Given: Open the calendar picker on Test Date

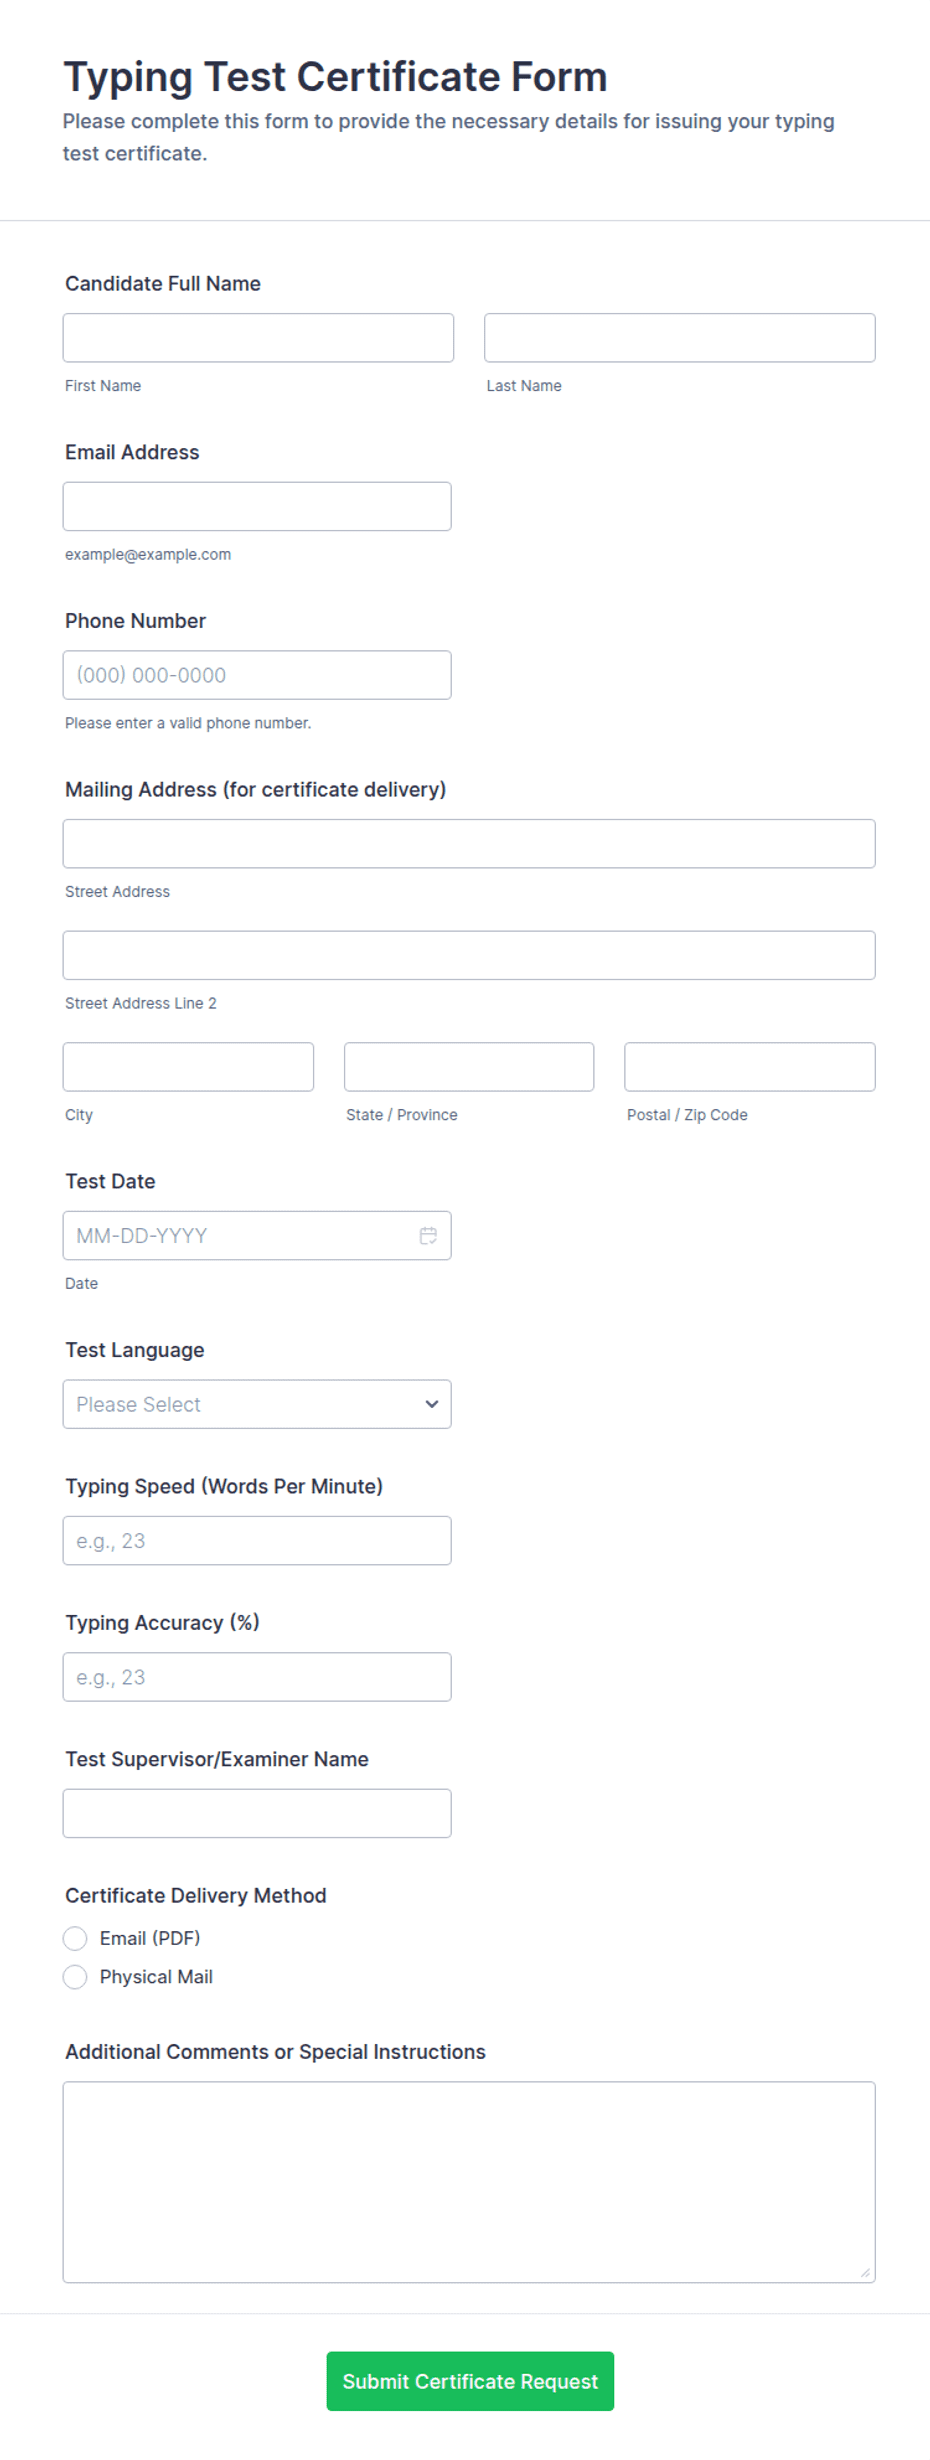Looking at the screenshot, I should click(428, 1236).
